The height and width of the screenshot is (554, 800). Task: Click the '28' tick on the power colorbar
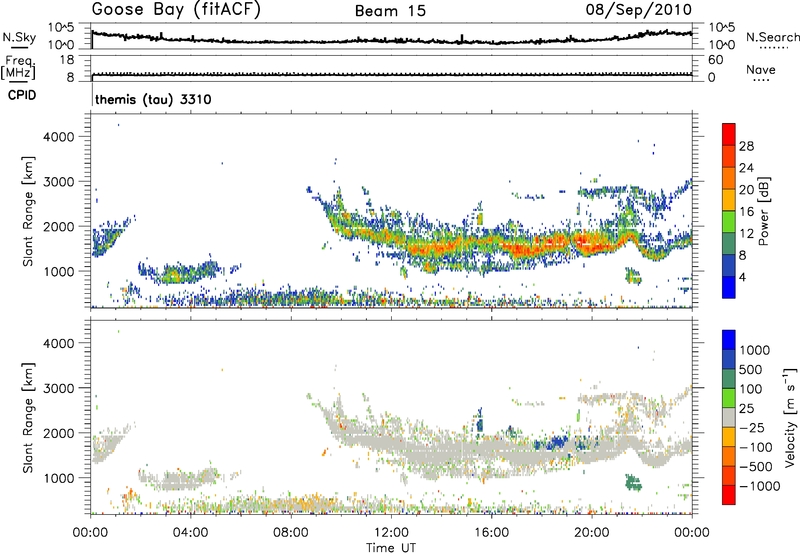pos(746,146)
